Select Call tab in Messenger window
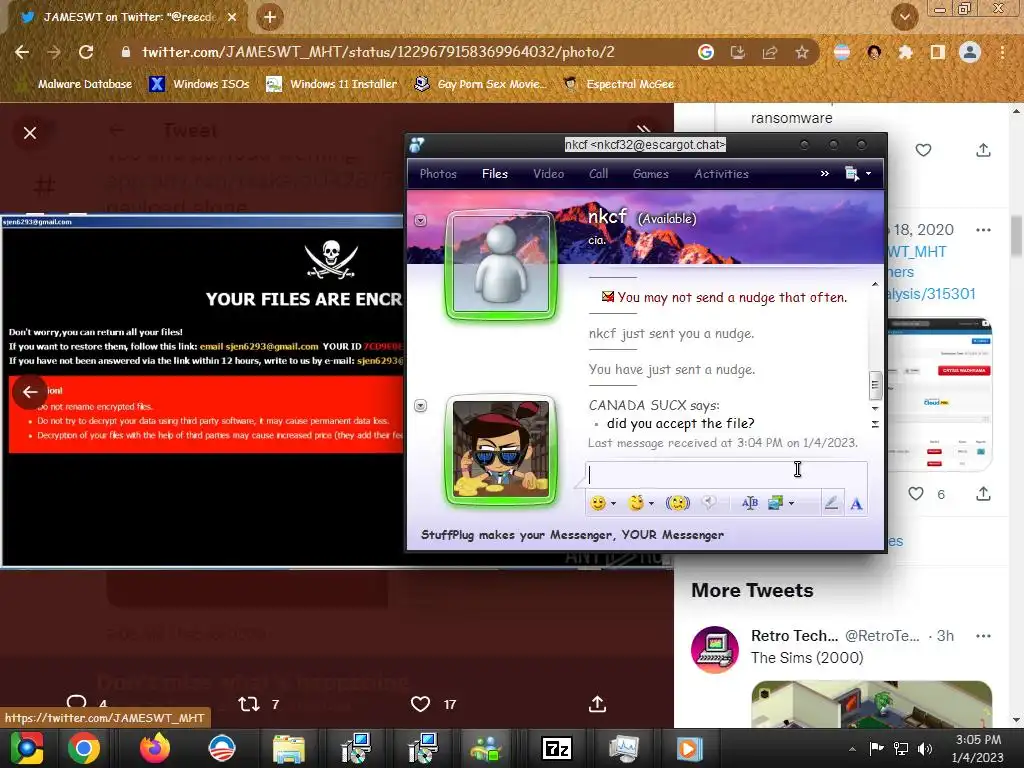 pos(598,174)
